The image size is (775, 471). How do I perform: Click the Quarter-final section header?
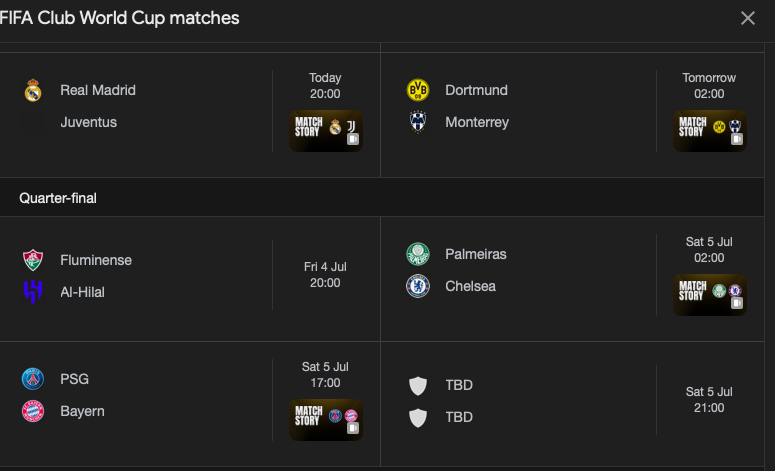(58, 198)
